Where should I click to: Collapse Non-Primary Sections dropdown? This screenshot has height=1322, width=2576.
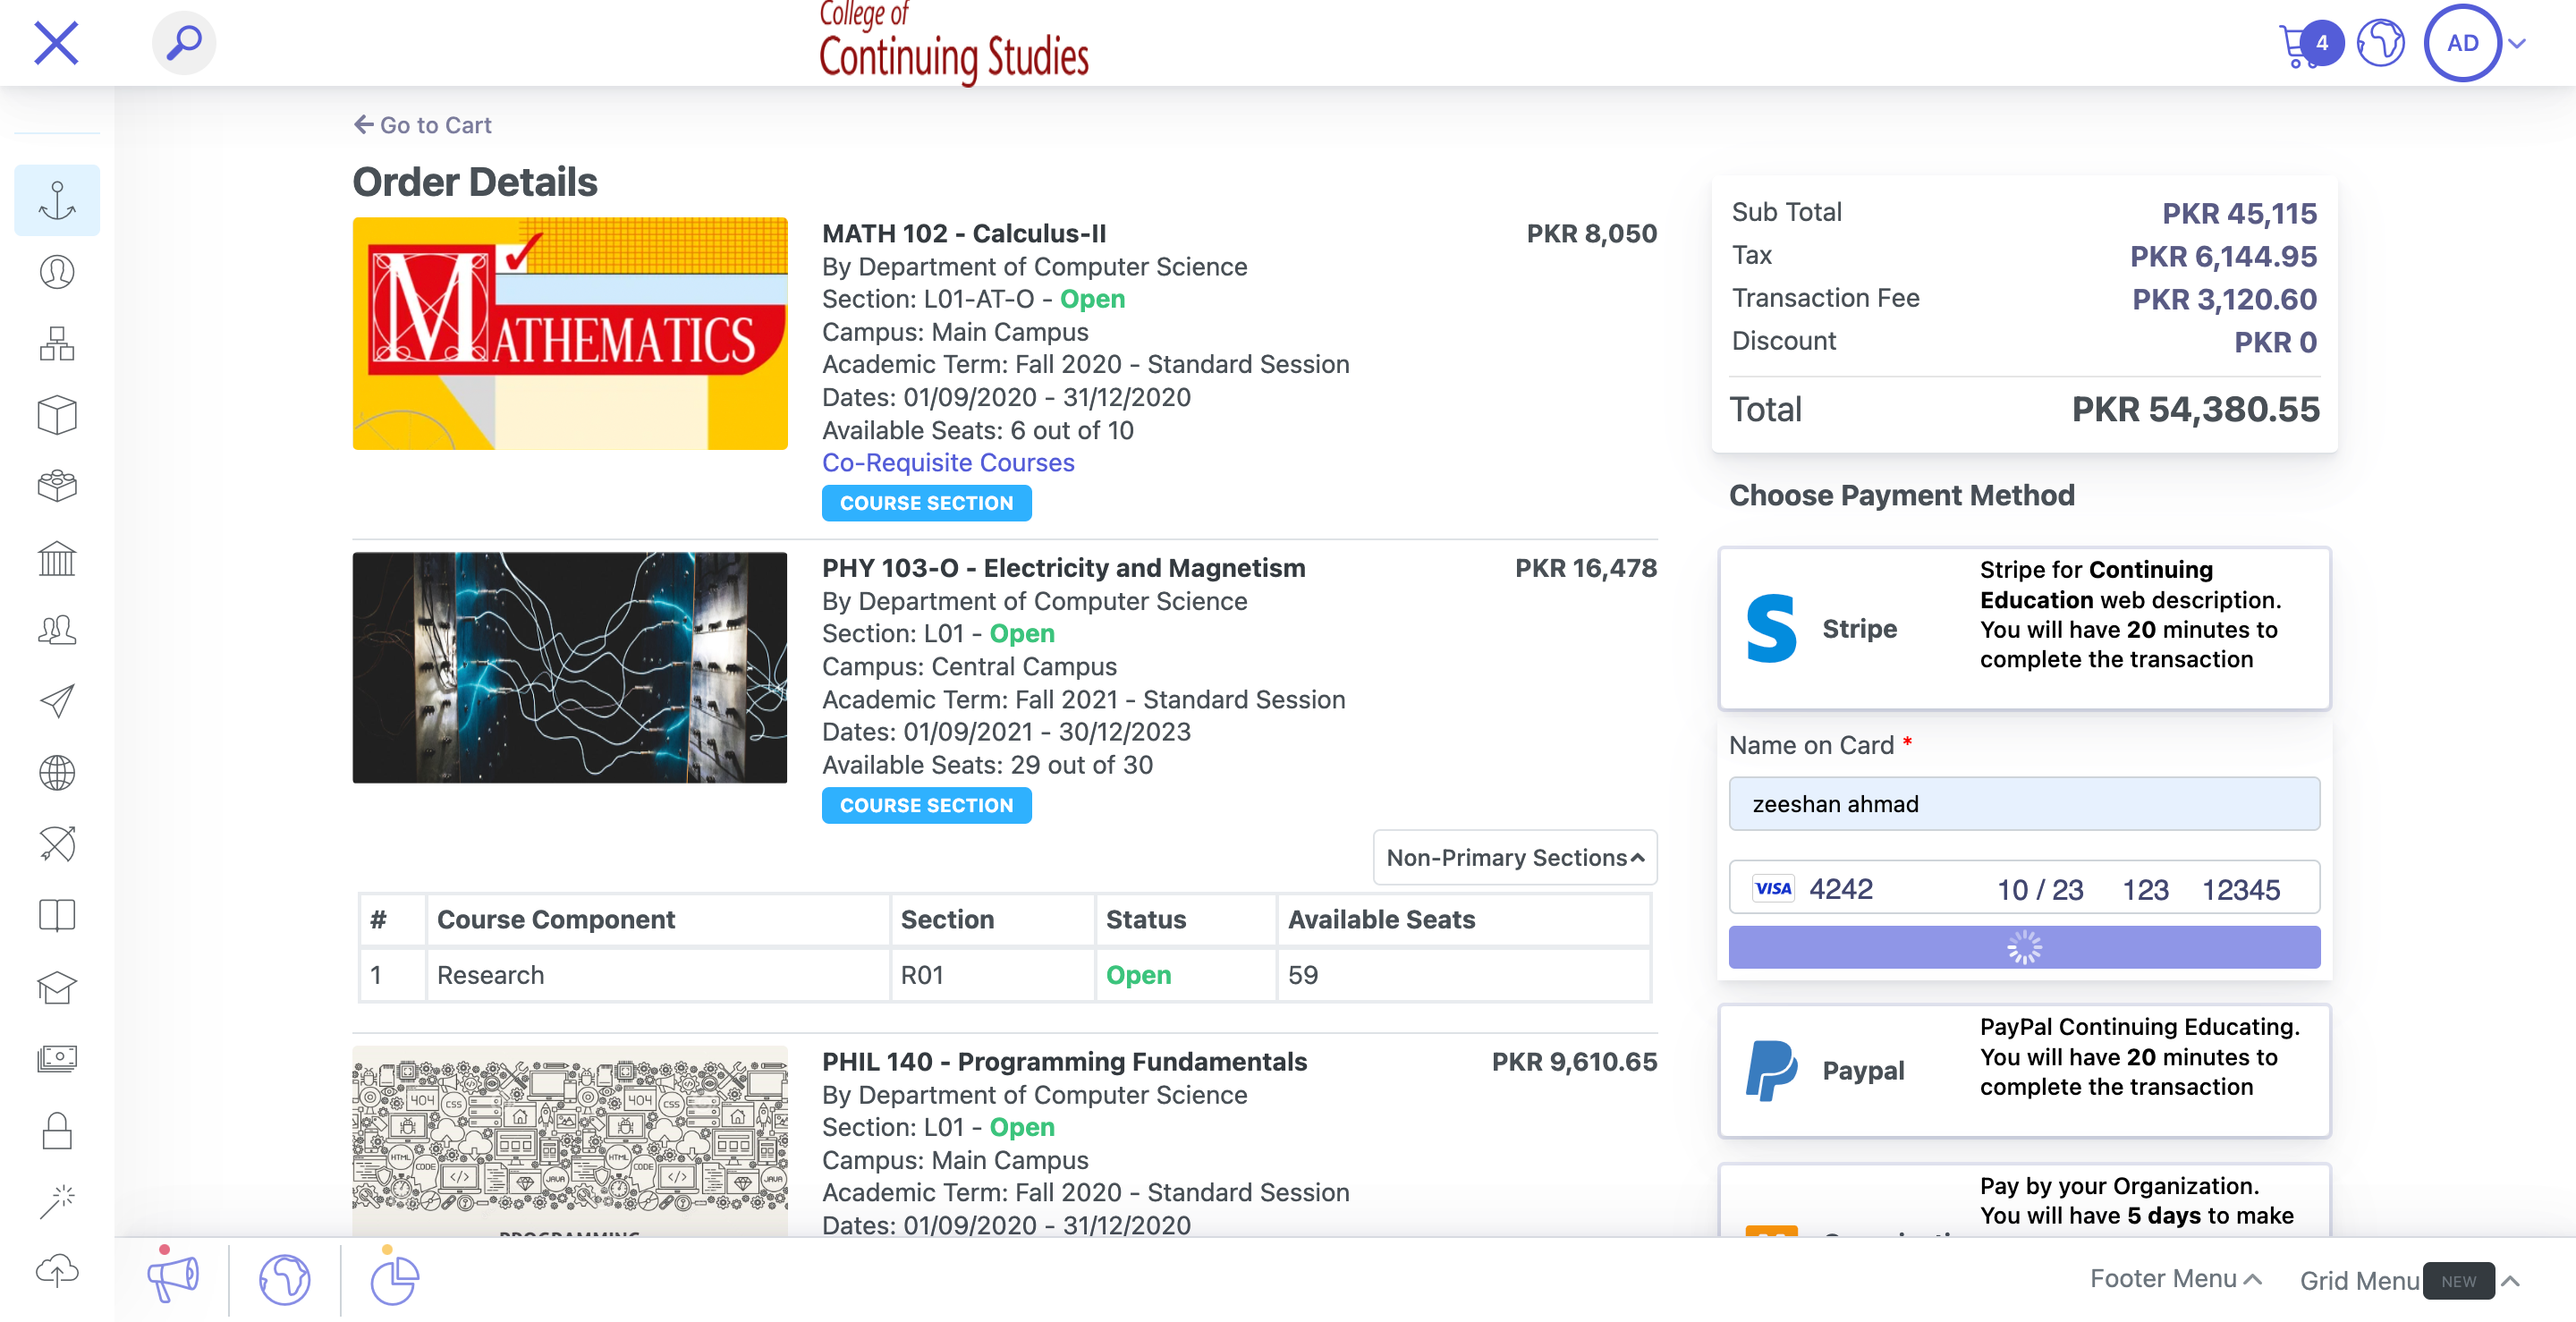[x=1514, y=857]
